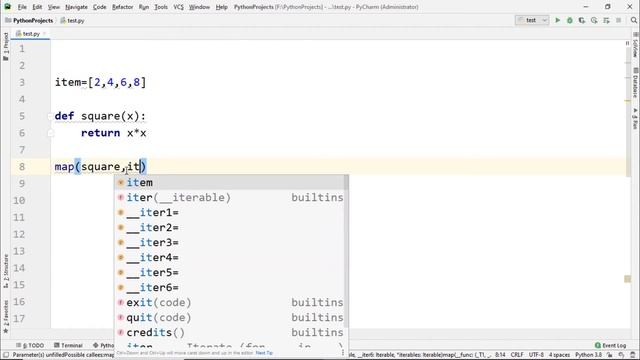Image resolution: width=640 pixels, height=360 pixels.
Task: Collapse the def square function fold marker
Action: [x=51, y=116]
